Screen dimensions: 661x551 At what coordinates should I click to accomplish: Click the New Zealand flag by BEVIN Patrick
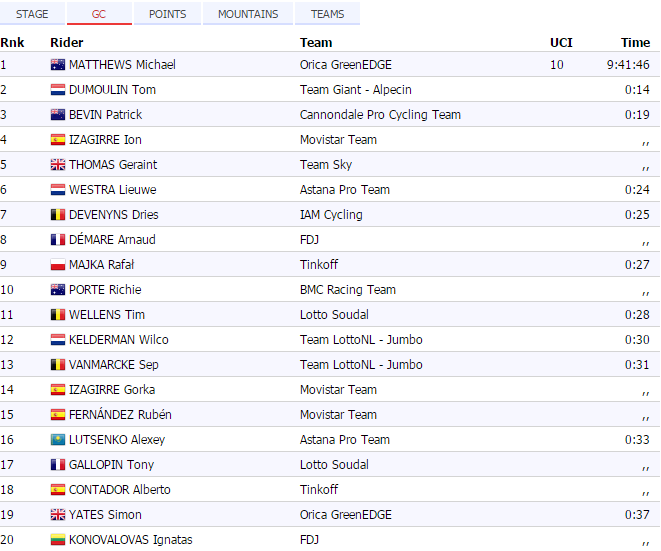(58, 115)
